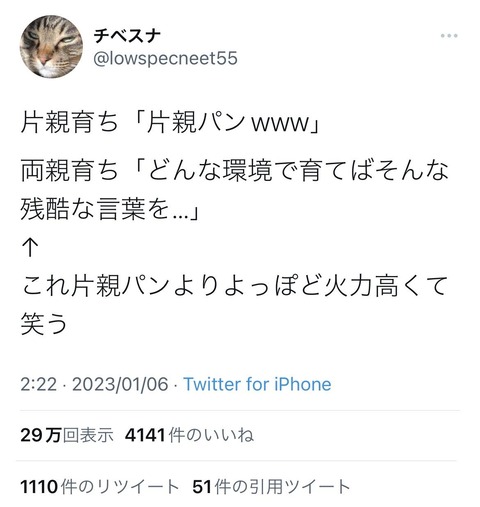Select tweet line starting with 片親育ち
The height and width of the screenshot is (507, 480).
pyautogui.click(x=170, y=122)
